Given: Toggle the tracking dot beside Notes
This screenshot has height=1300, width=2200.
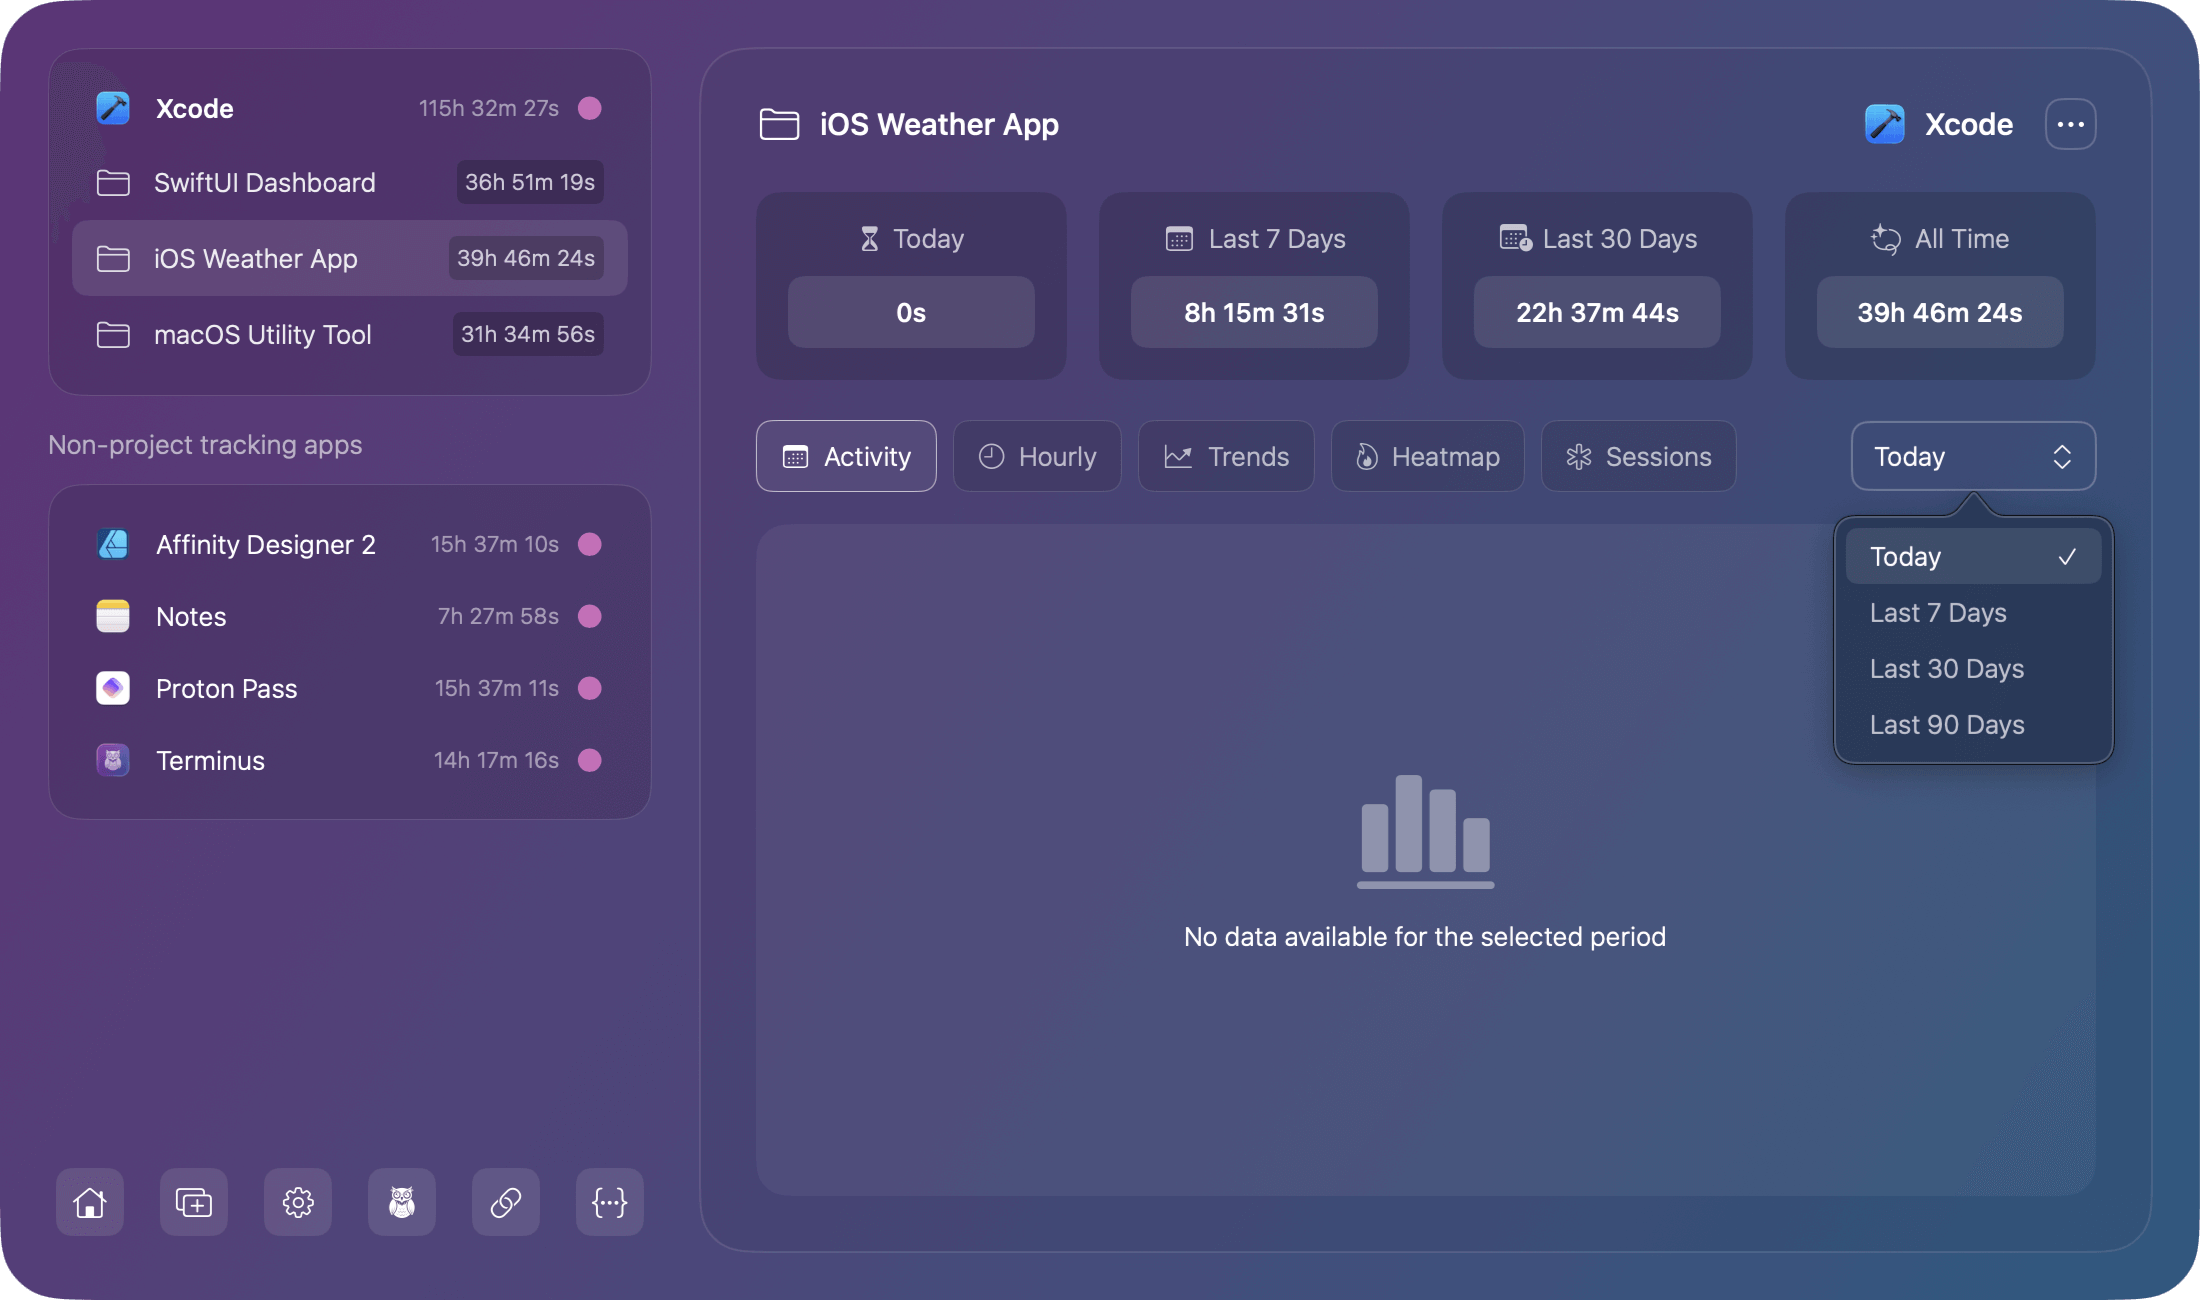Looking at the screenshot, I should [x=590, y=616].
